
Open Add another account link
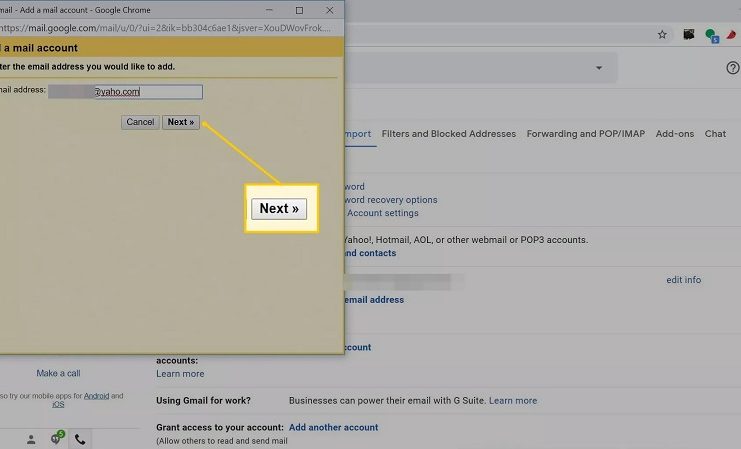point(333,427)
